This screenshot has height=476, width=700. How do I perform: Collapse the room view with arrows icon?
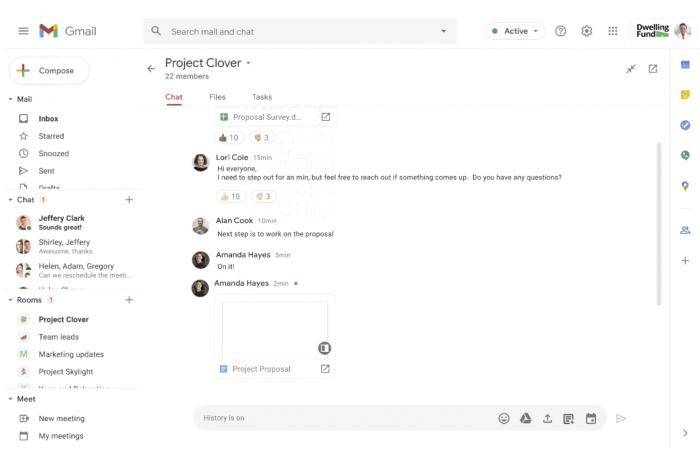point(631,69)
